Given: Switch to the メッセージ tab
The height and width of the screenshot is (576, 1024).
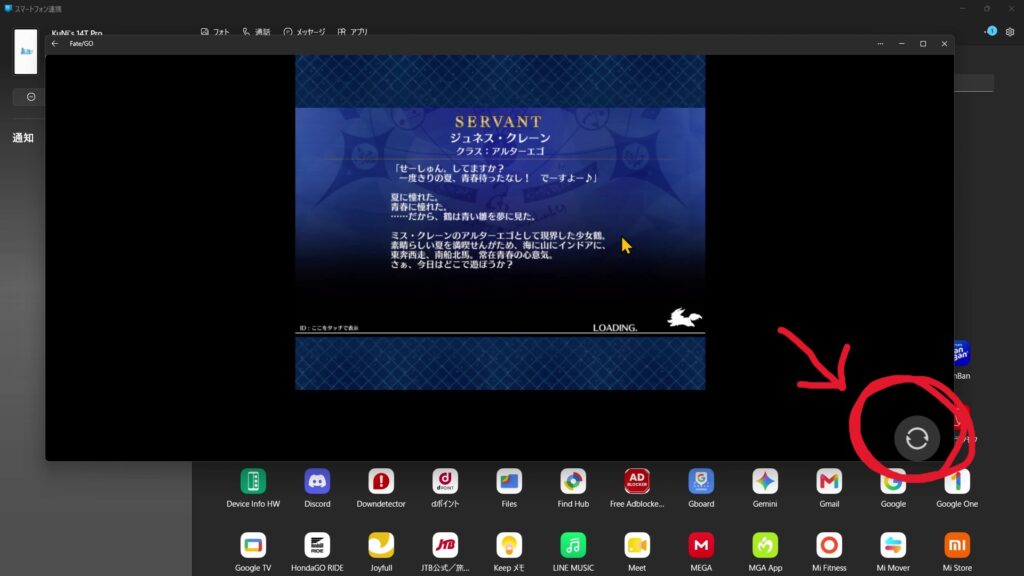Looking at the screenshot, I should pos(304,31).
